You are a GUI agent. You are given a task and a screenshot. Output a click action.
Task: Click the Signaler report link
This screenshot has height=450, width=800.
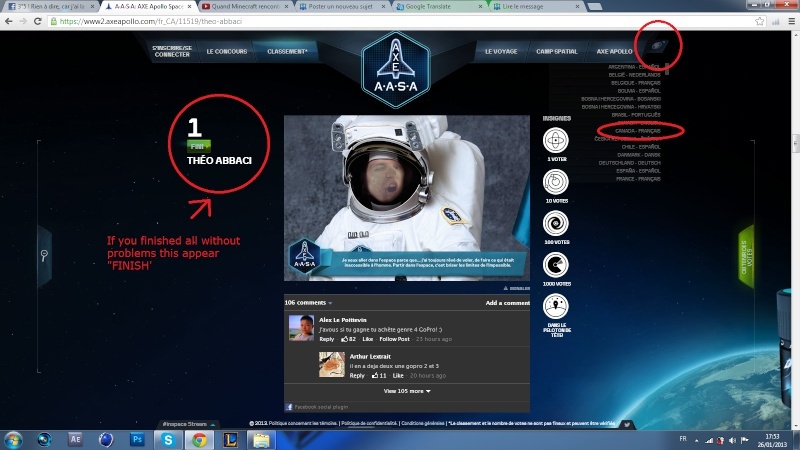(517, 288)
